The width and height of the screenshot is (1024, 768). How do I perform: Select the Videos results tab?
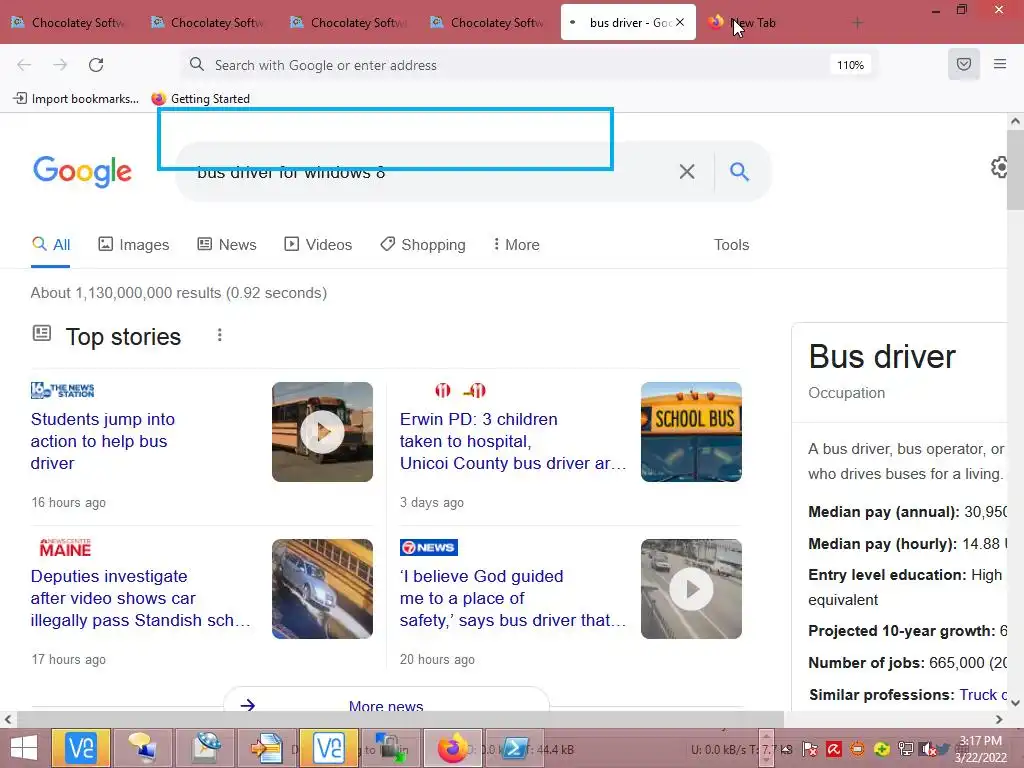click(318, 245)
